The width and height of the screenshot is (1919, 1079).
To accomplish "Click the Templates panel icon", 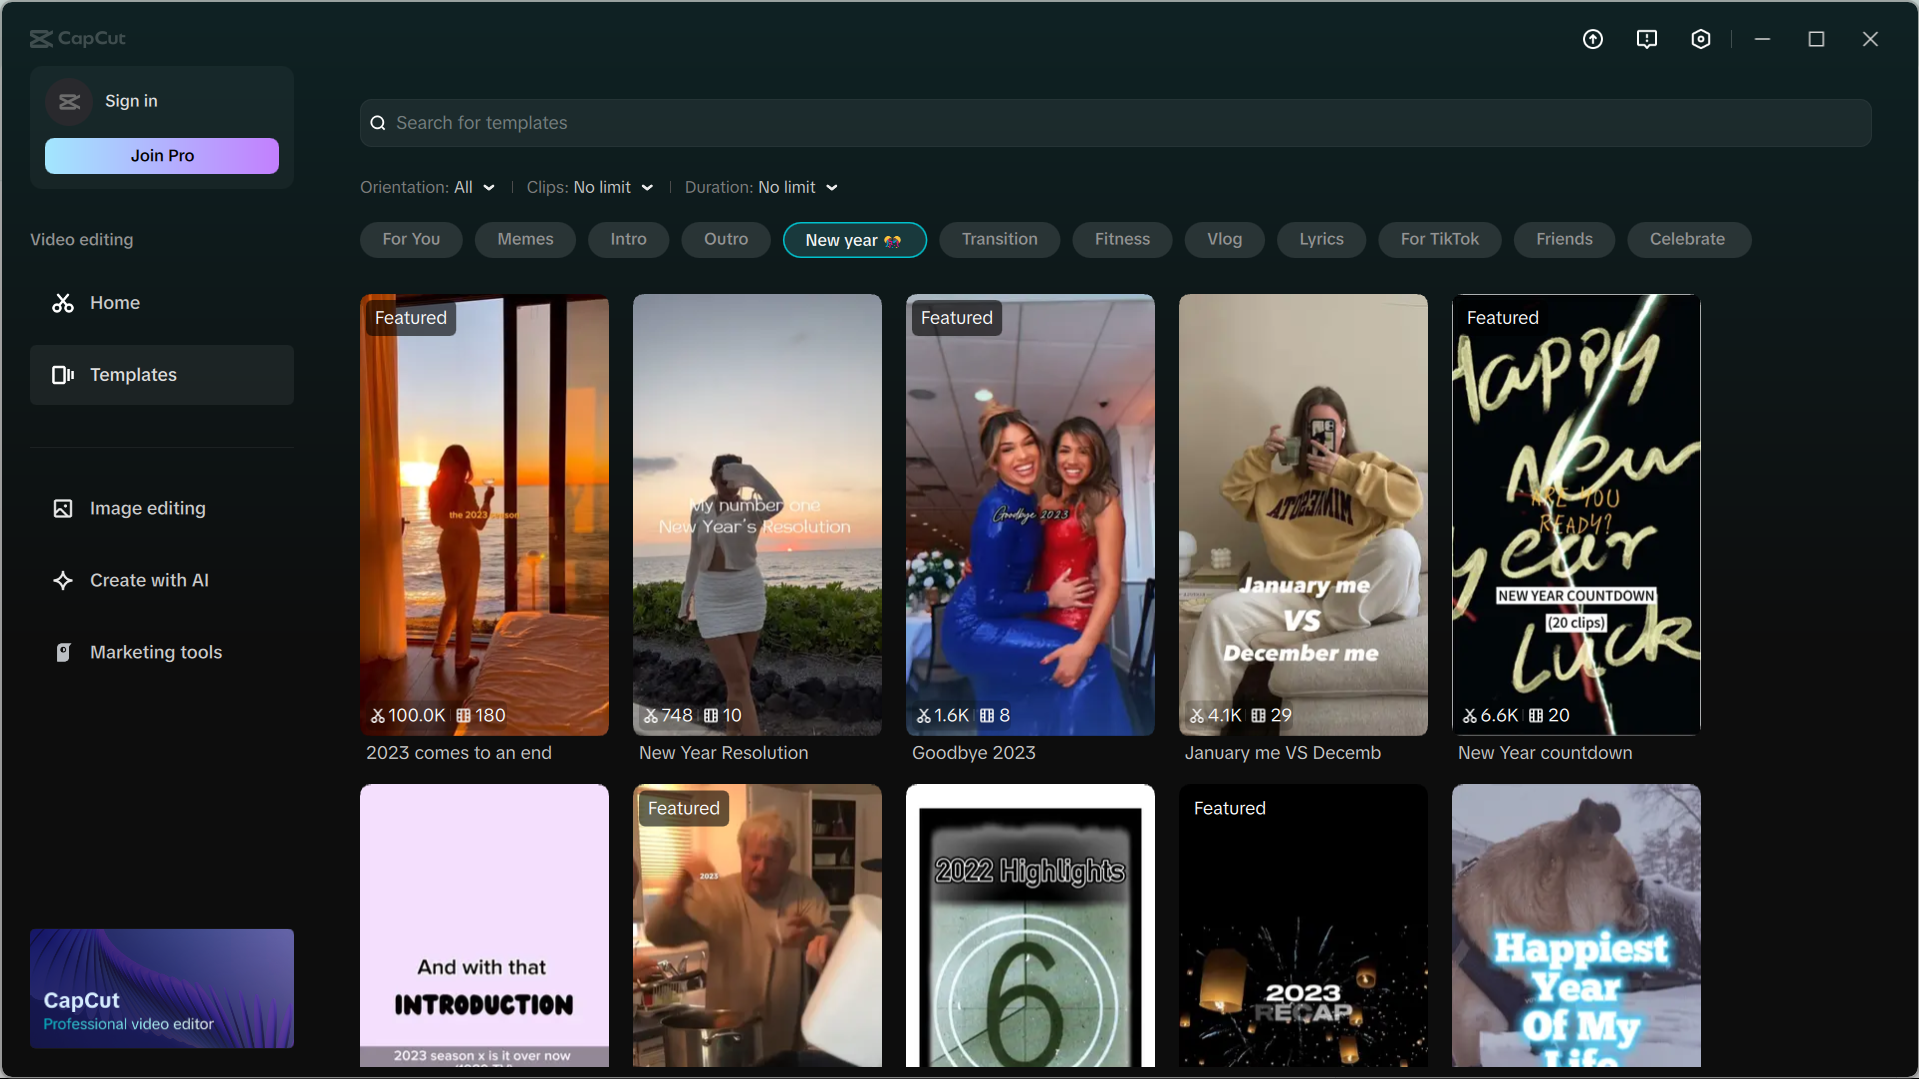I will pyautogui.click(x=63, y=375).
